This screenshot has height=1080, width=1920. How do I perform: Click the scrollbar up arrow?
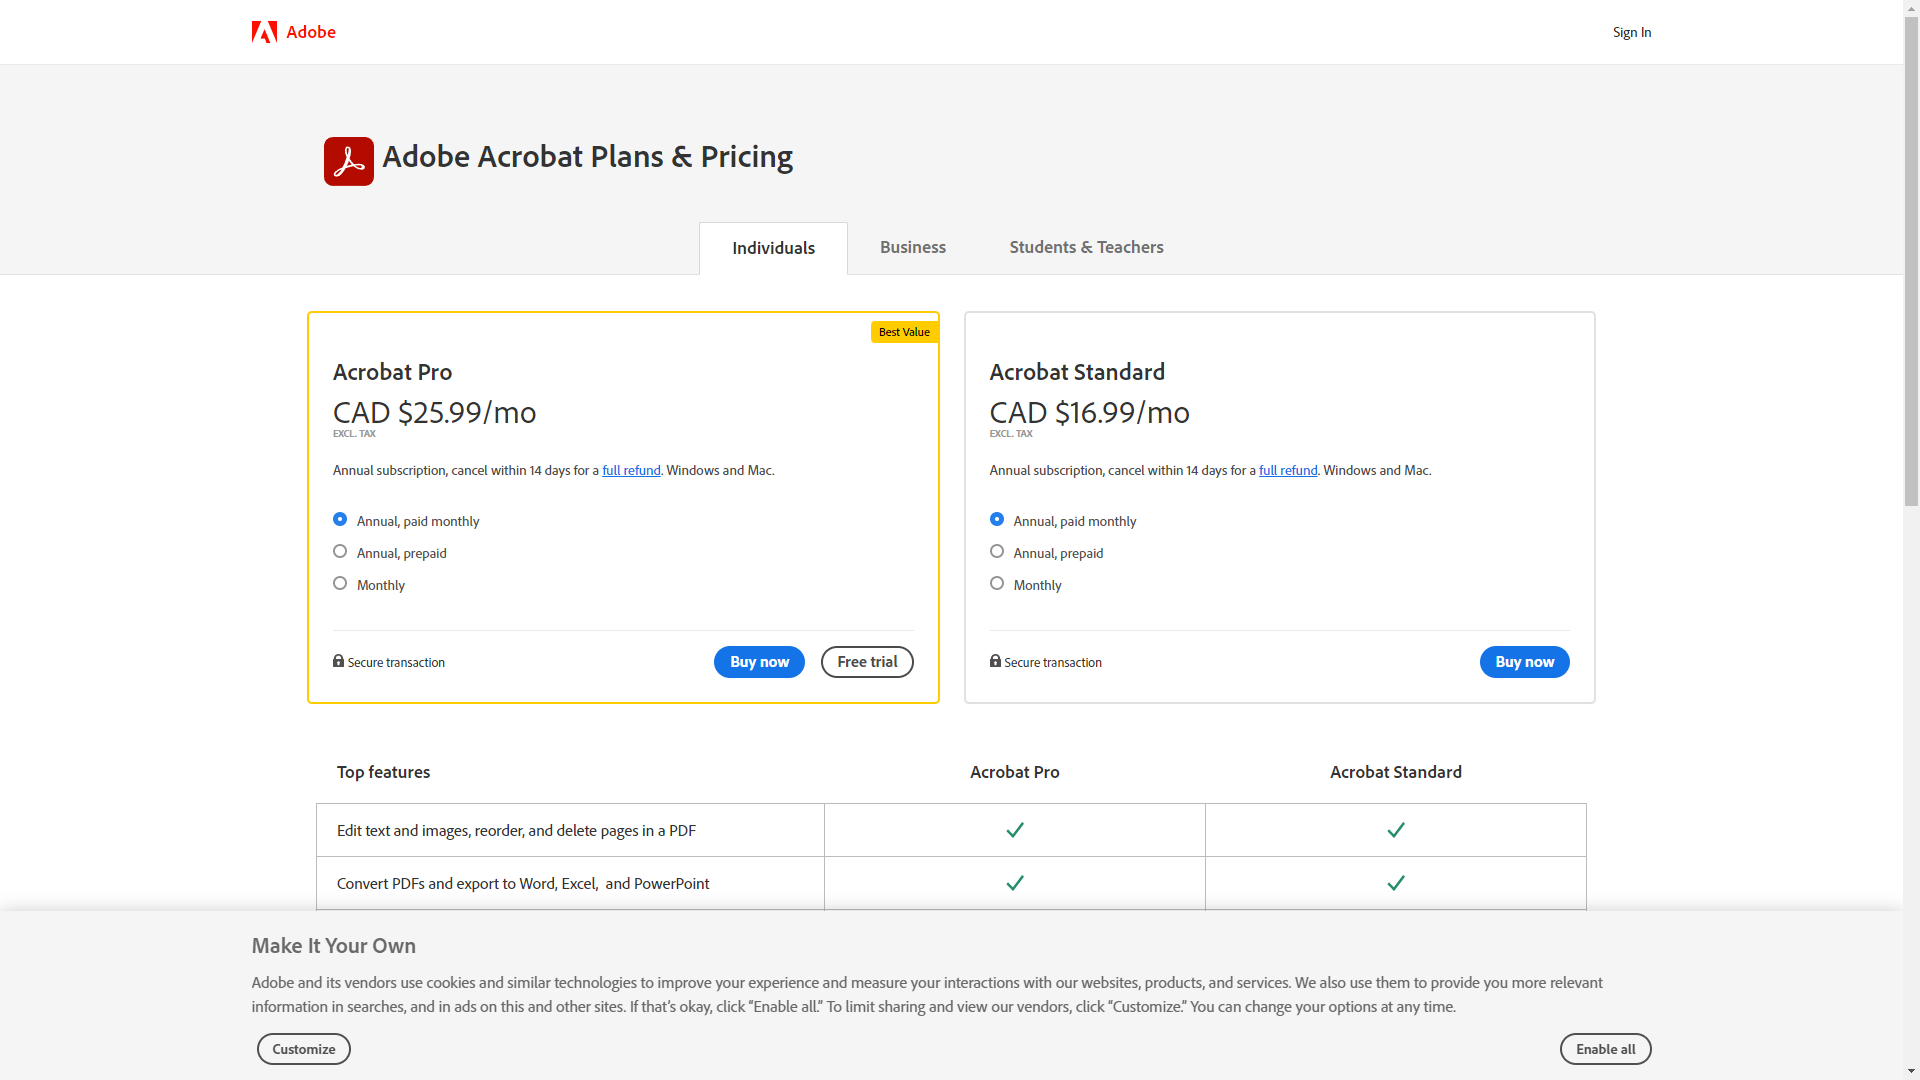point(1912,8)
